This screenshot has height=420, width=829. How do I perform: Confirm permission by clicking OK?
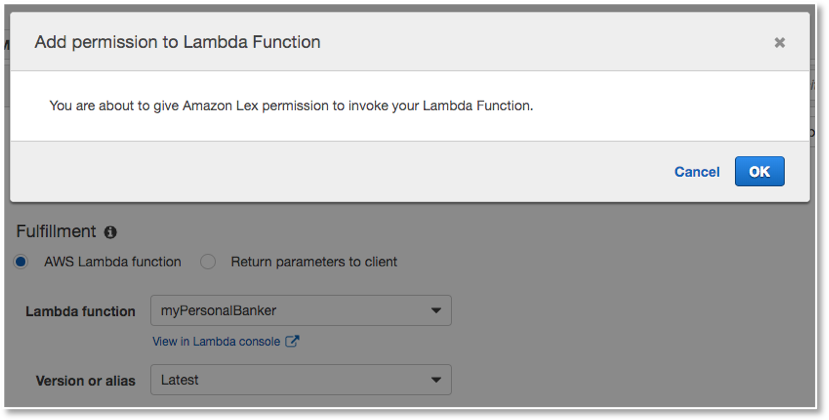click(x=760, y=171)
